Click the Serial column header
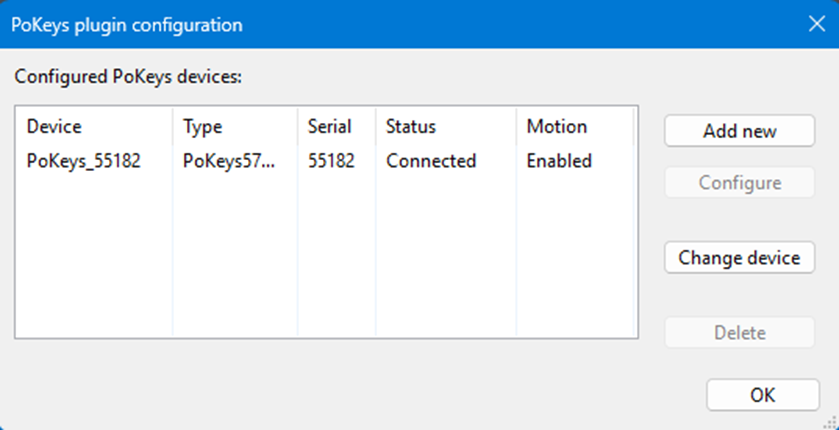839x430 pixels. (x=330, y=127)
